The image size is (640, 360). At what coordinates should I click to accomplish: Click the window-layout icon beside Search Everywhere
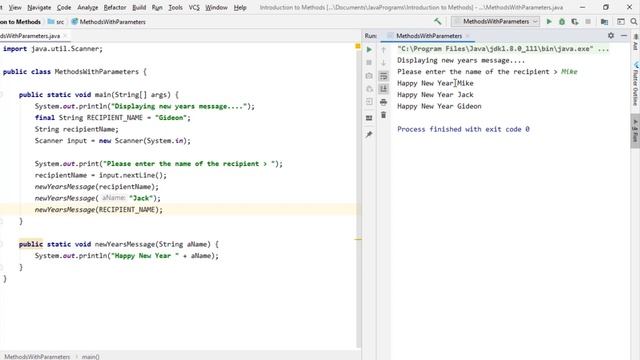pyautogui.click(x=621, y=22)
